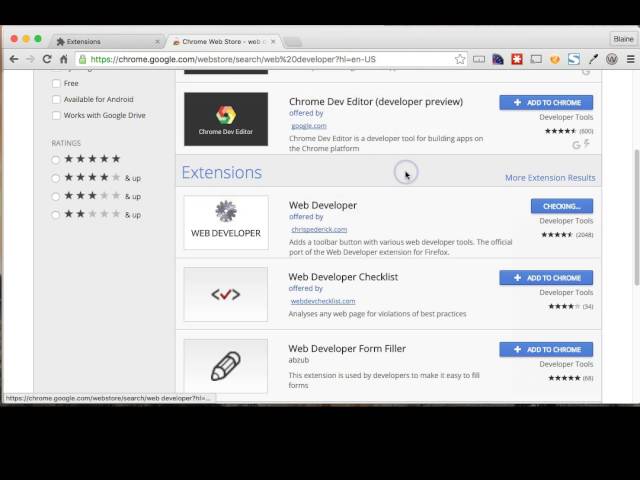Click the Checking button for Web Developer
Screen dimensions: 640x480
(x=562, y=206)
